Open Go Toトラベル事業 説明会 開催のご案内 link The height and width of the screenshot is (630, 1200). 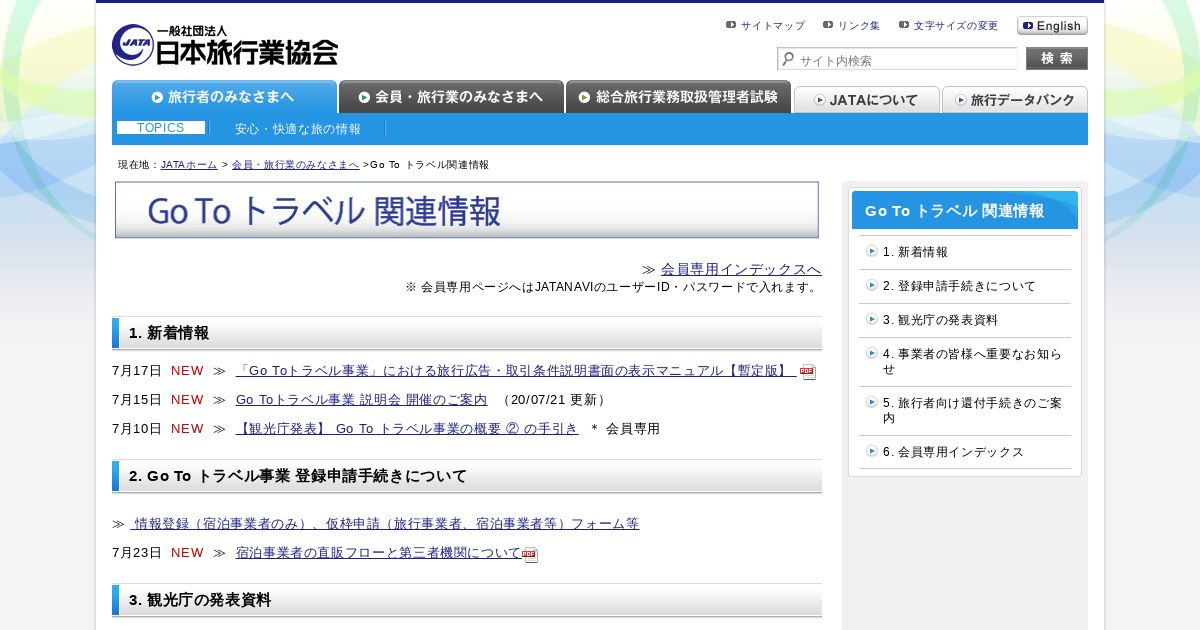click(362, 400)
